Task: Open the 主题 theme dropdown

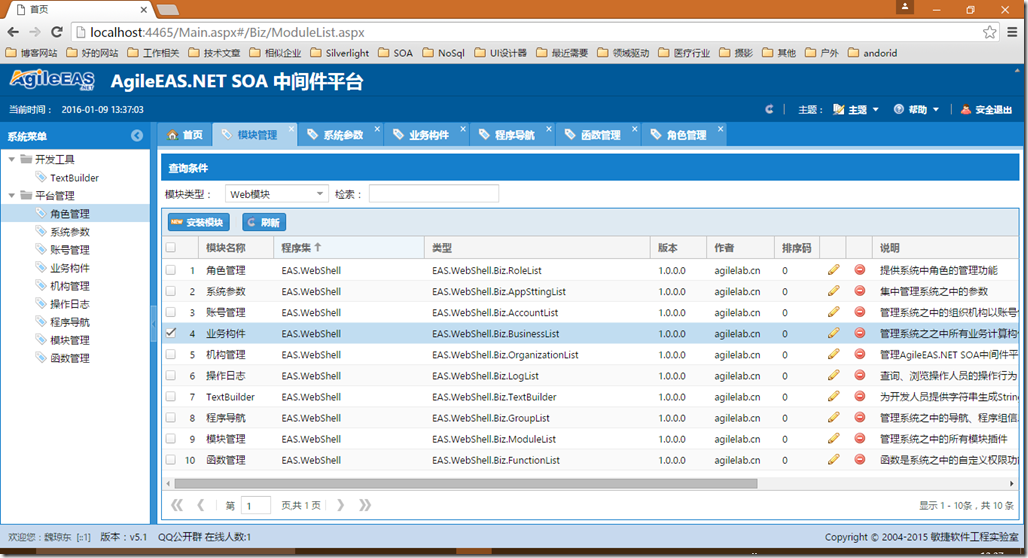Action: pyautogui.click(x=856, y=110)
